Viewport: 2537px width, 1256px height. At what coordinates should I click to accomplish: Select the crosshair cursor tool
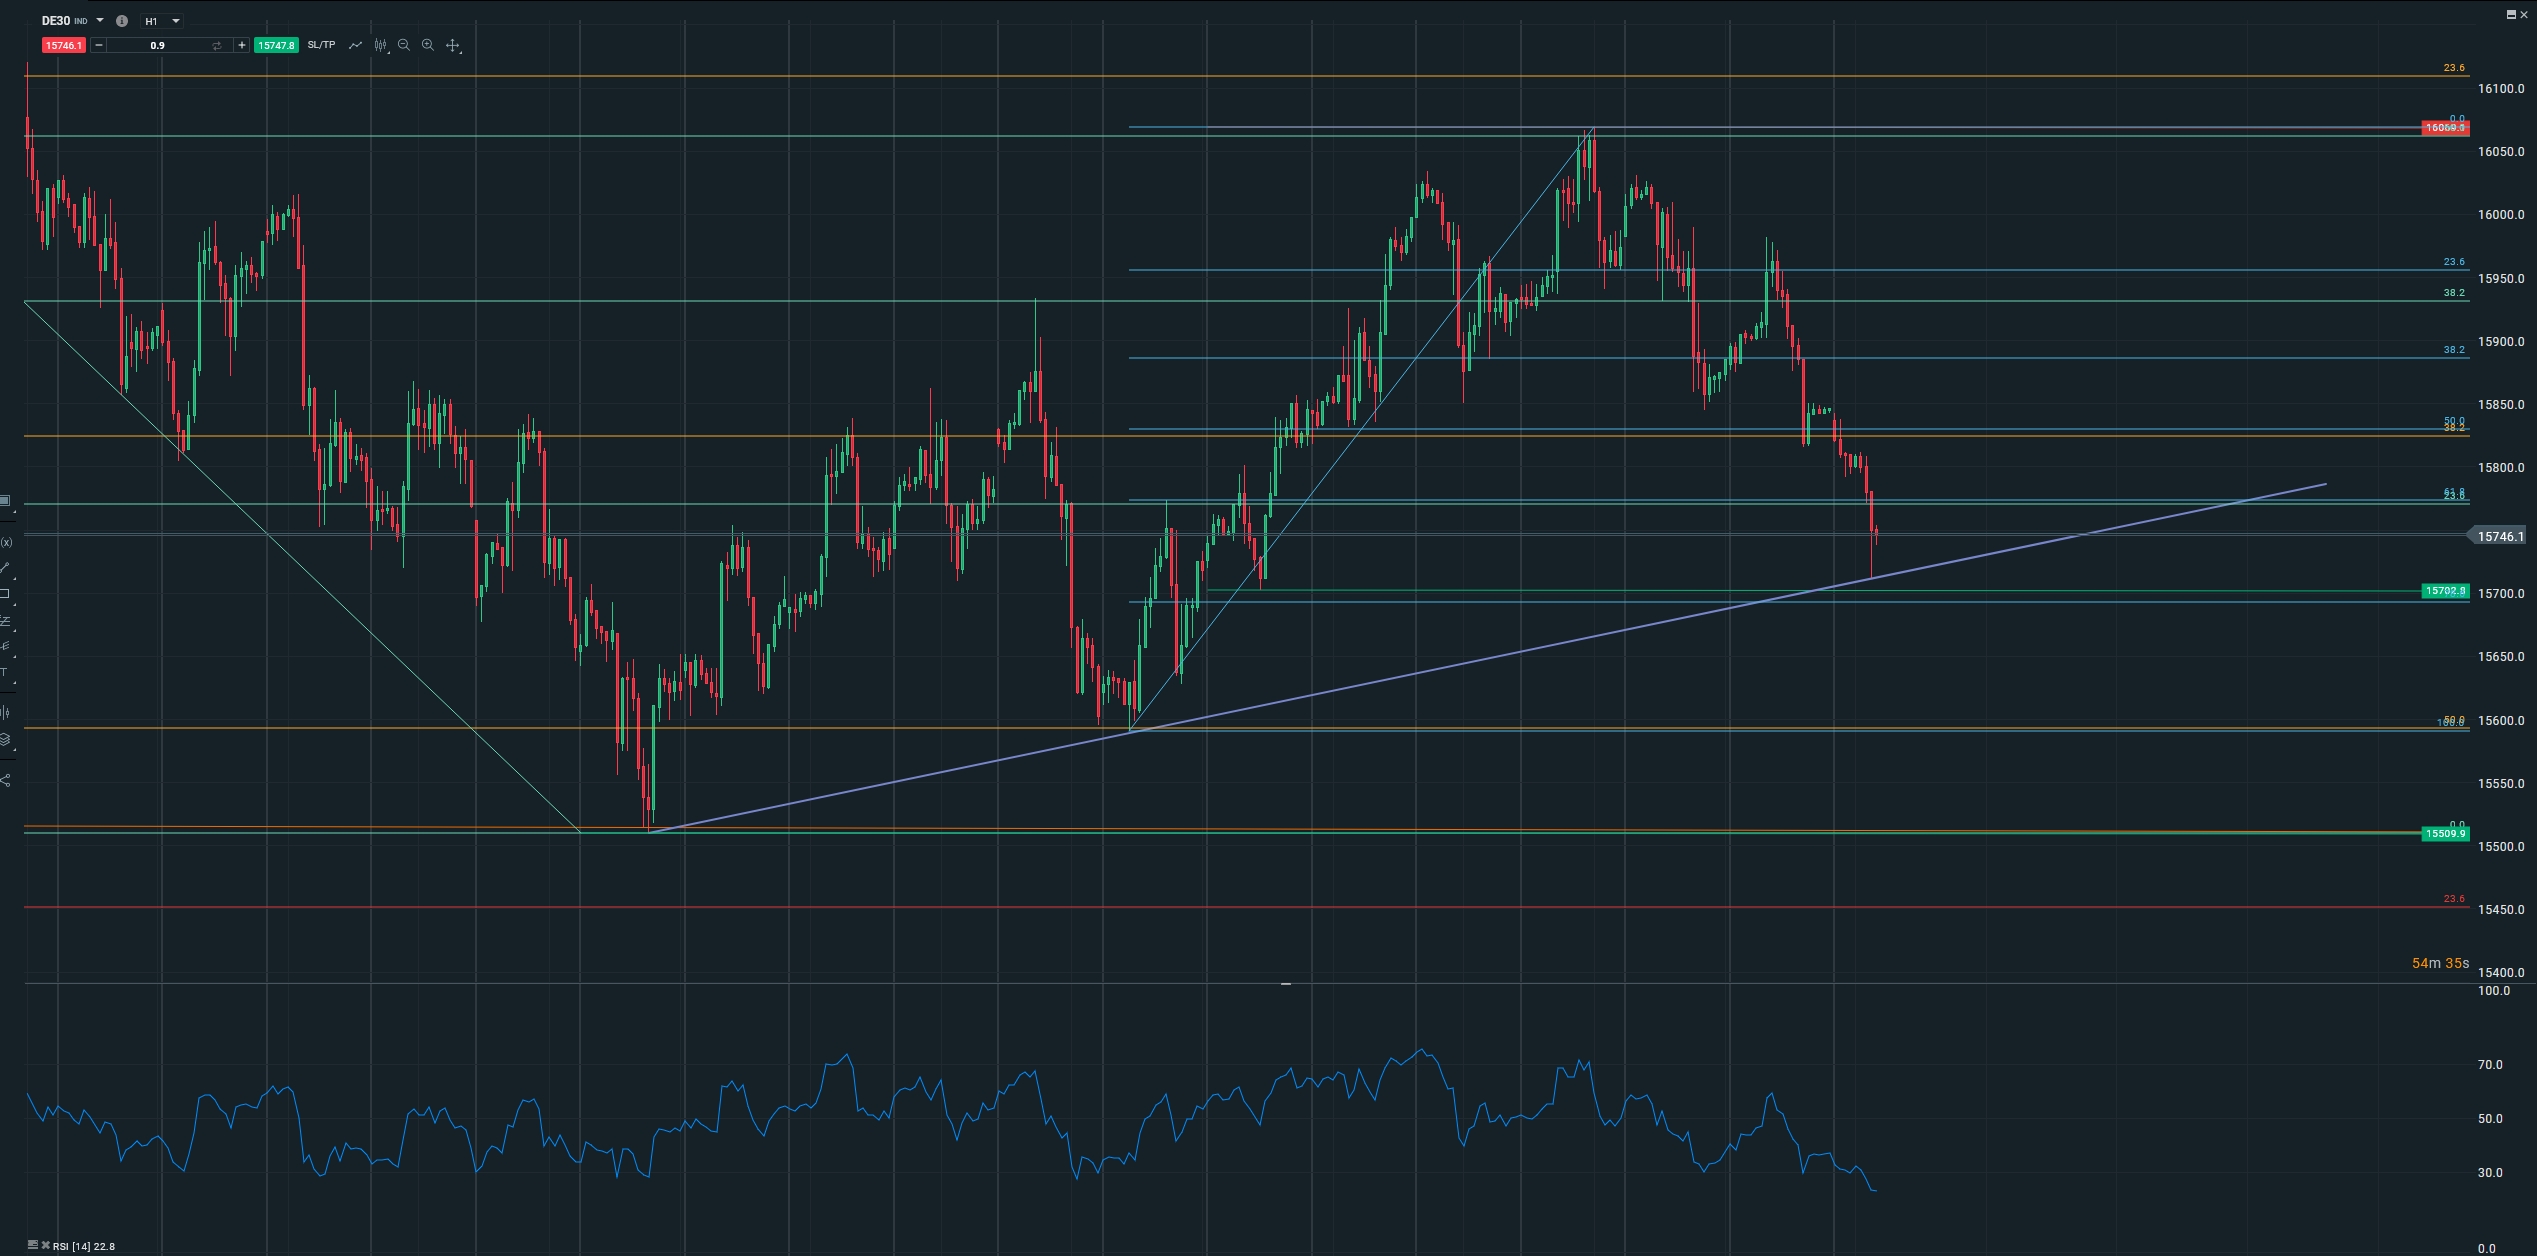point(453,45)
